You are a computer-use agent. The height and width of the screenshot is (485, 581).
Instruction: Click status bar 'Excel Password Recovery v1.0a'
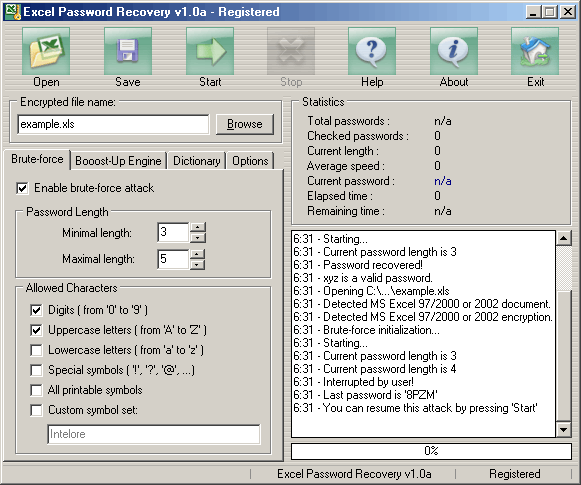coord(354,474)
